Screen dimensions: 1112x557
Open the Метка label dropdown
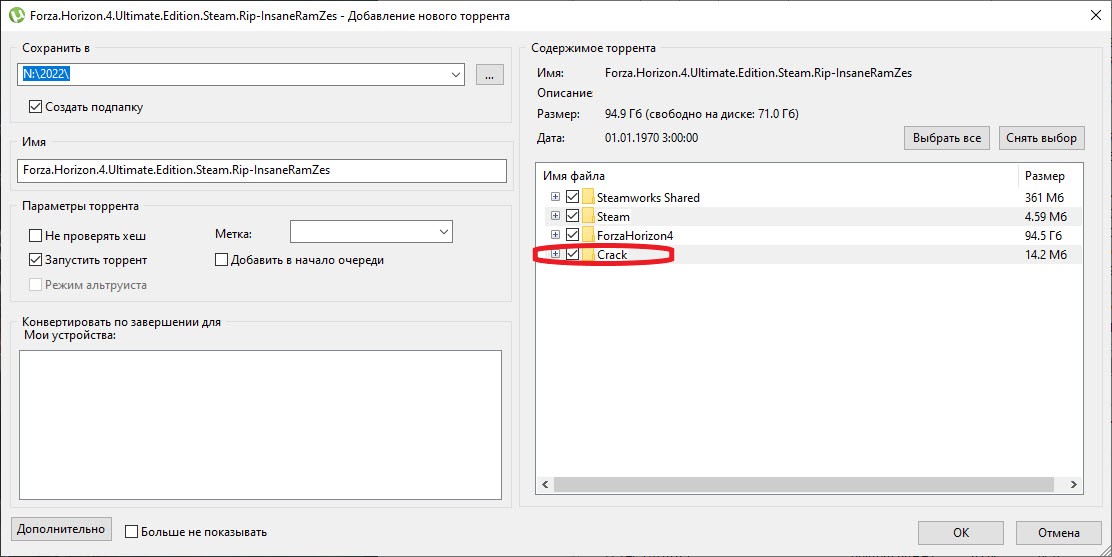pyautogui.click(x=444, y=232)
